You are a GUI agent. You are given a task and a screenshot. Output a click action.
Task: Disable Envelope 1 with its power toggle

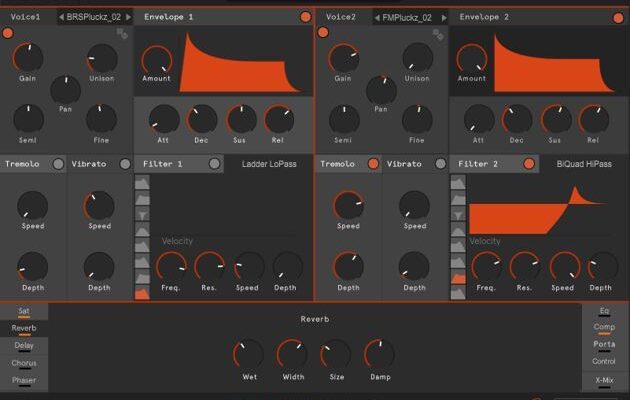pyautogui.click(x=305, y=17)
